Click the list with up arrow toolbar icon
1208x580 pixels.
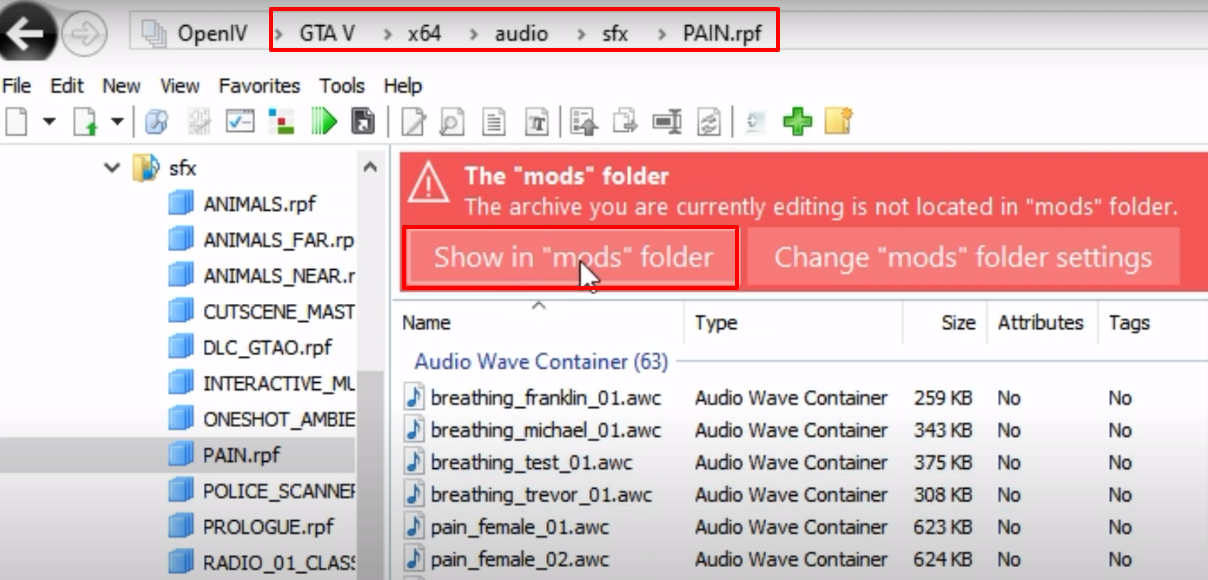pyautogui.click(x=584, y=121)
